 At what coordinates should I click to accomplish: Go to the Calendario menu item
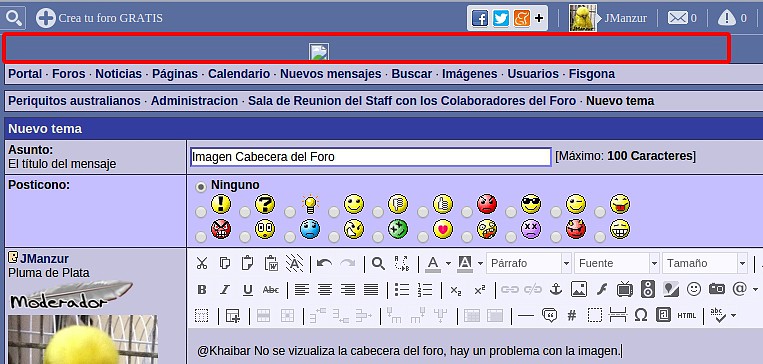pyautogui.click(x=239, y=74)
